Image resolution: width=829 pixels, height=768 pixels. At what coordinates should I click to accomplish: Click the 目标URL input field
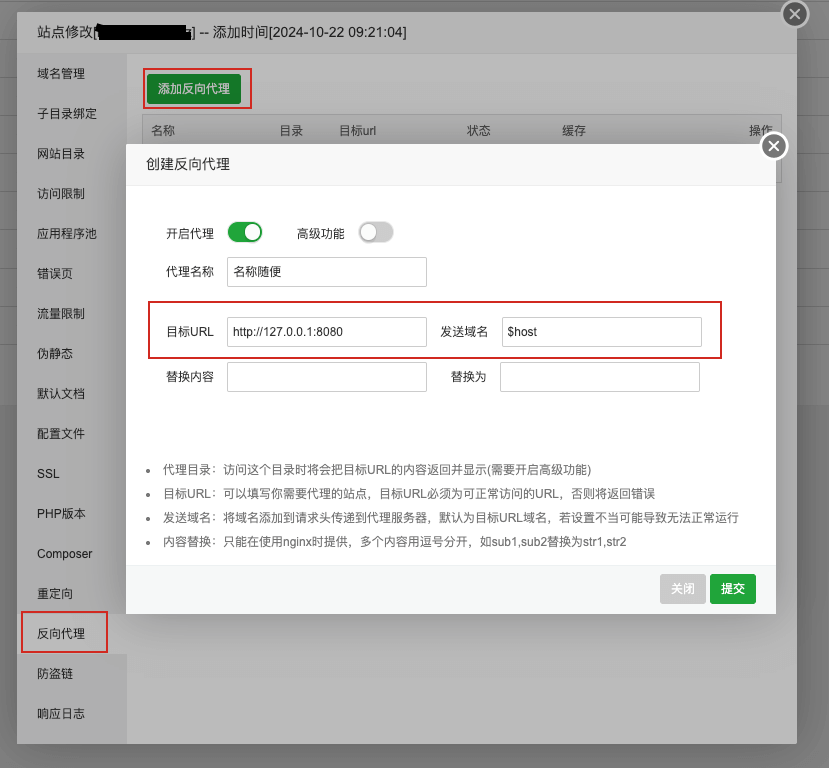pos(326,332)
